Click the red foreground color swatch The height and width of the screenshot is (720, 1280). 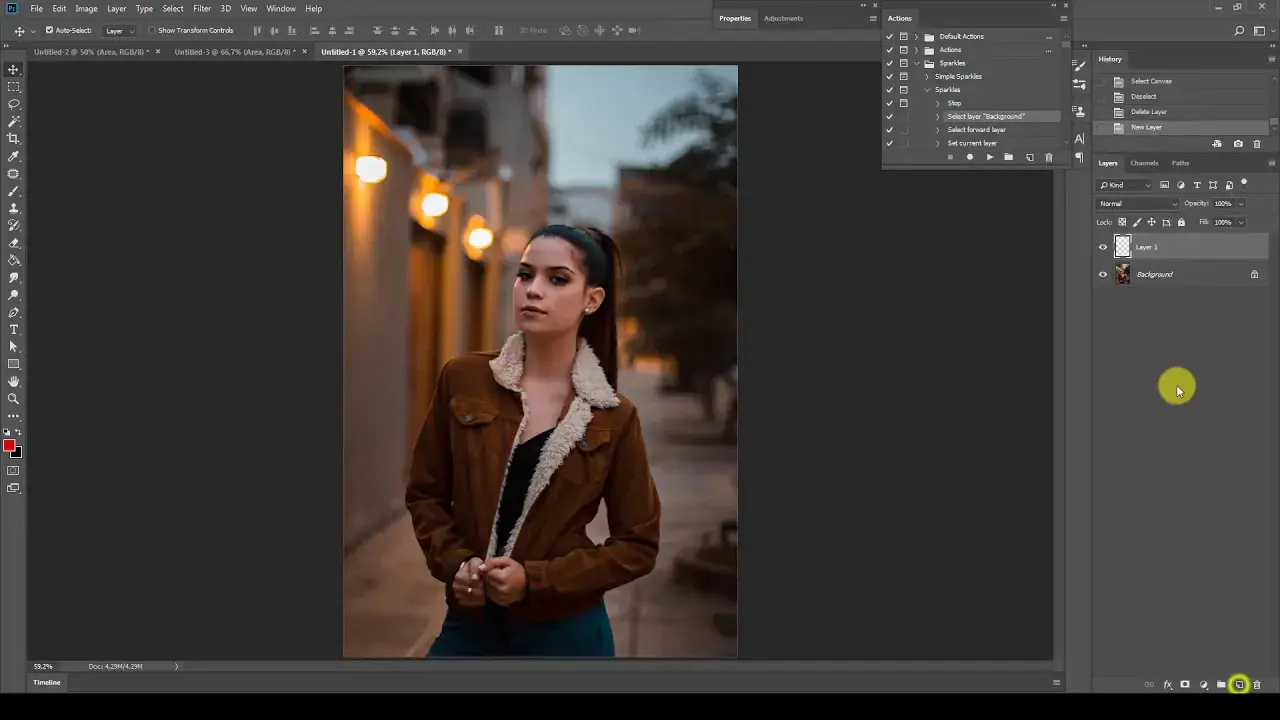(x=9, y=446)
